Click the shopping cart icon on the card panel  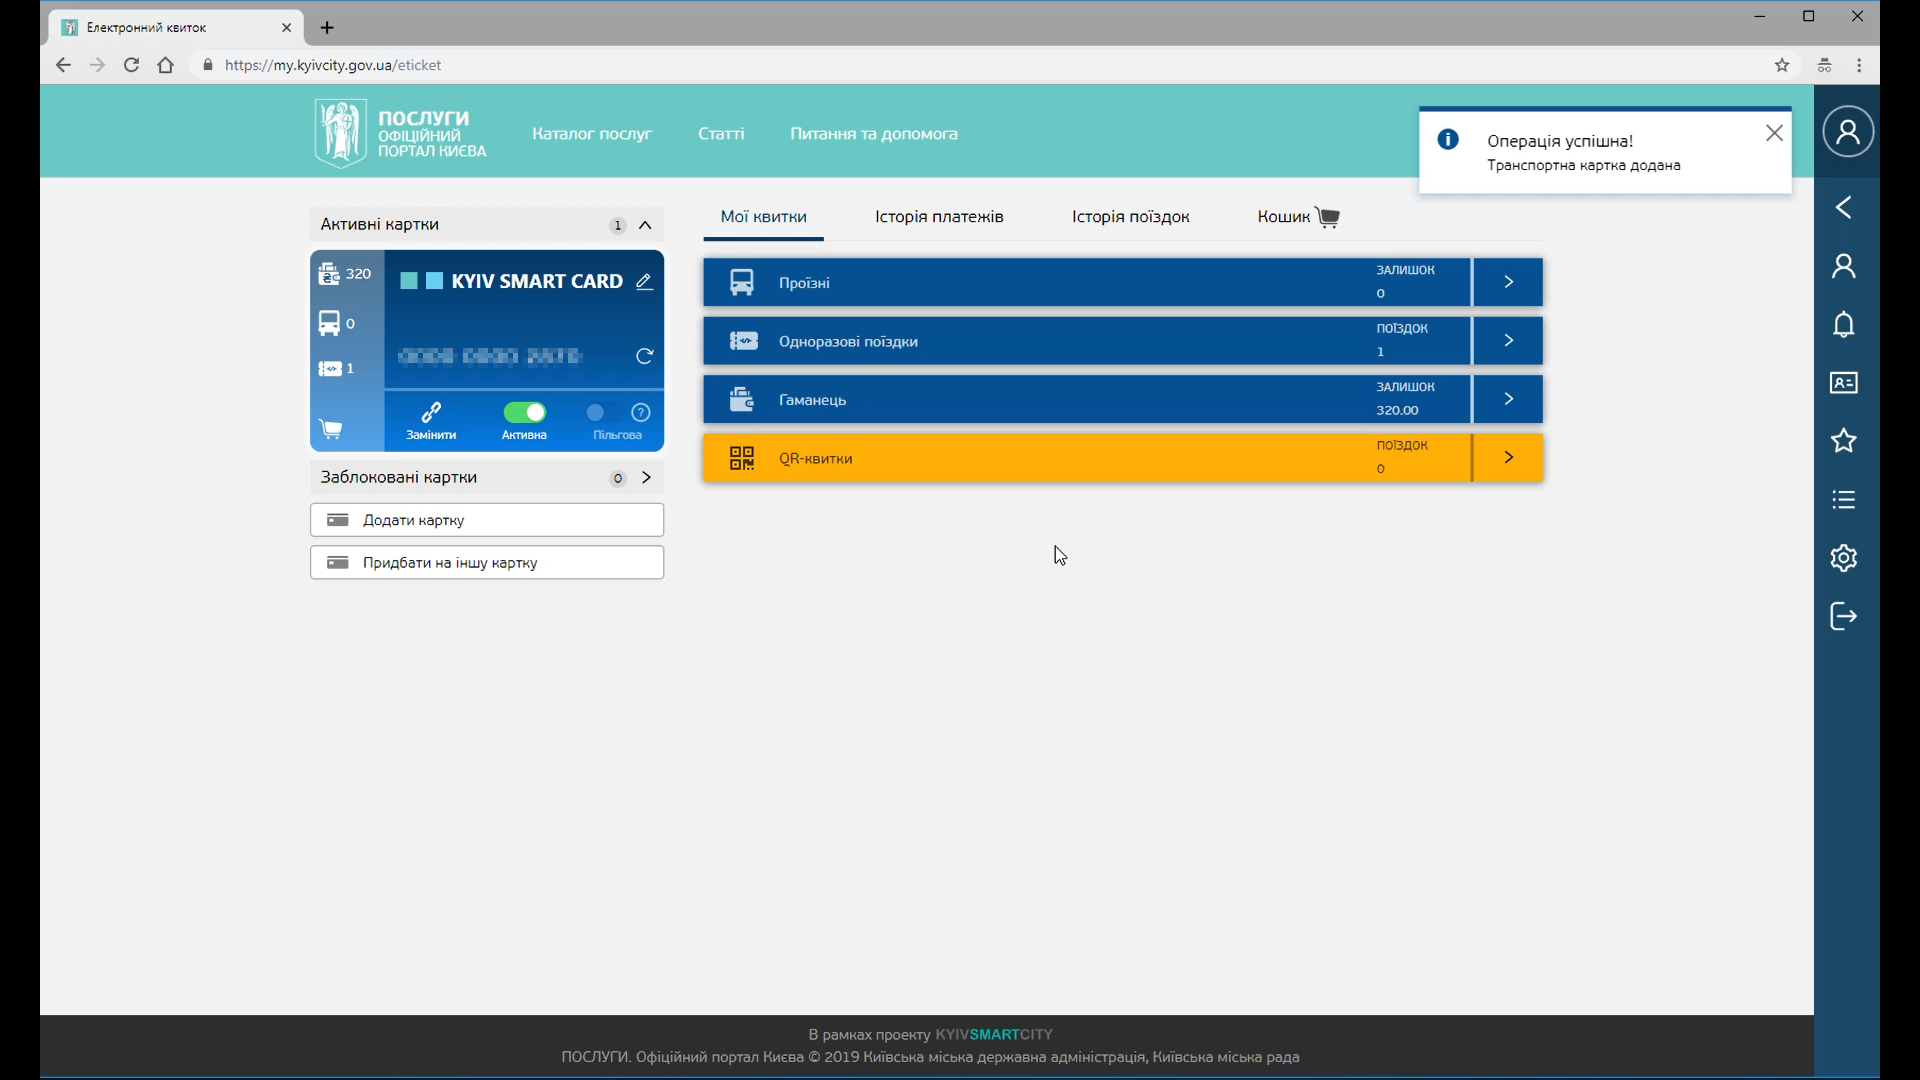(x=331, y=430)
